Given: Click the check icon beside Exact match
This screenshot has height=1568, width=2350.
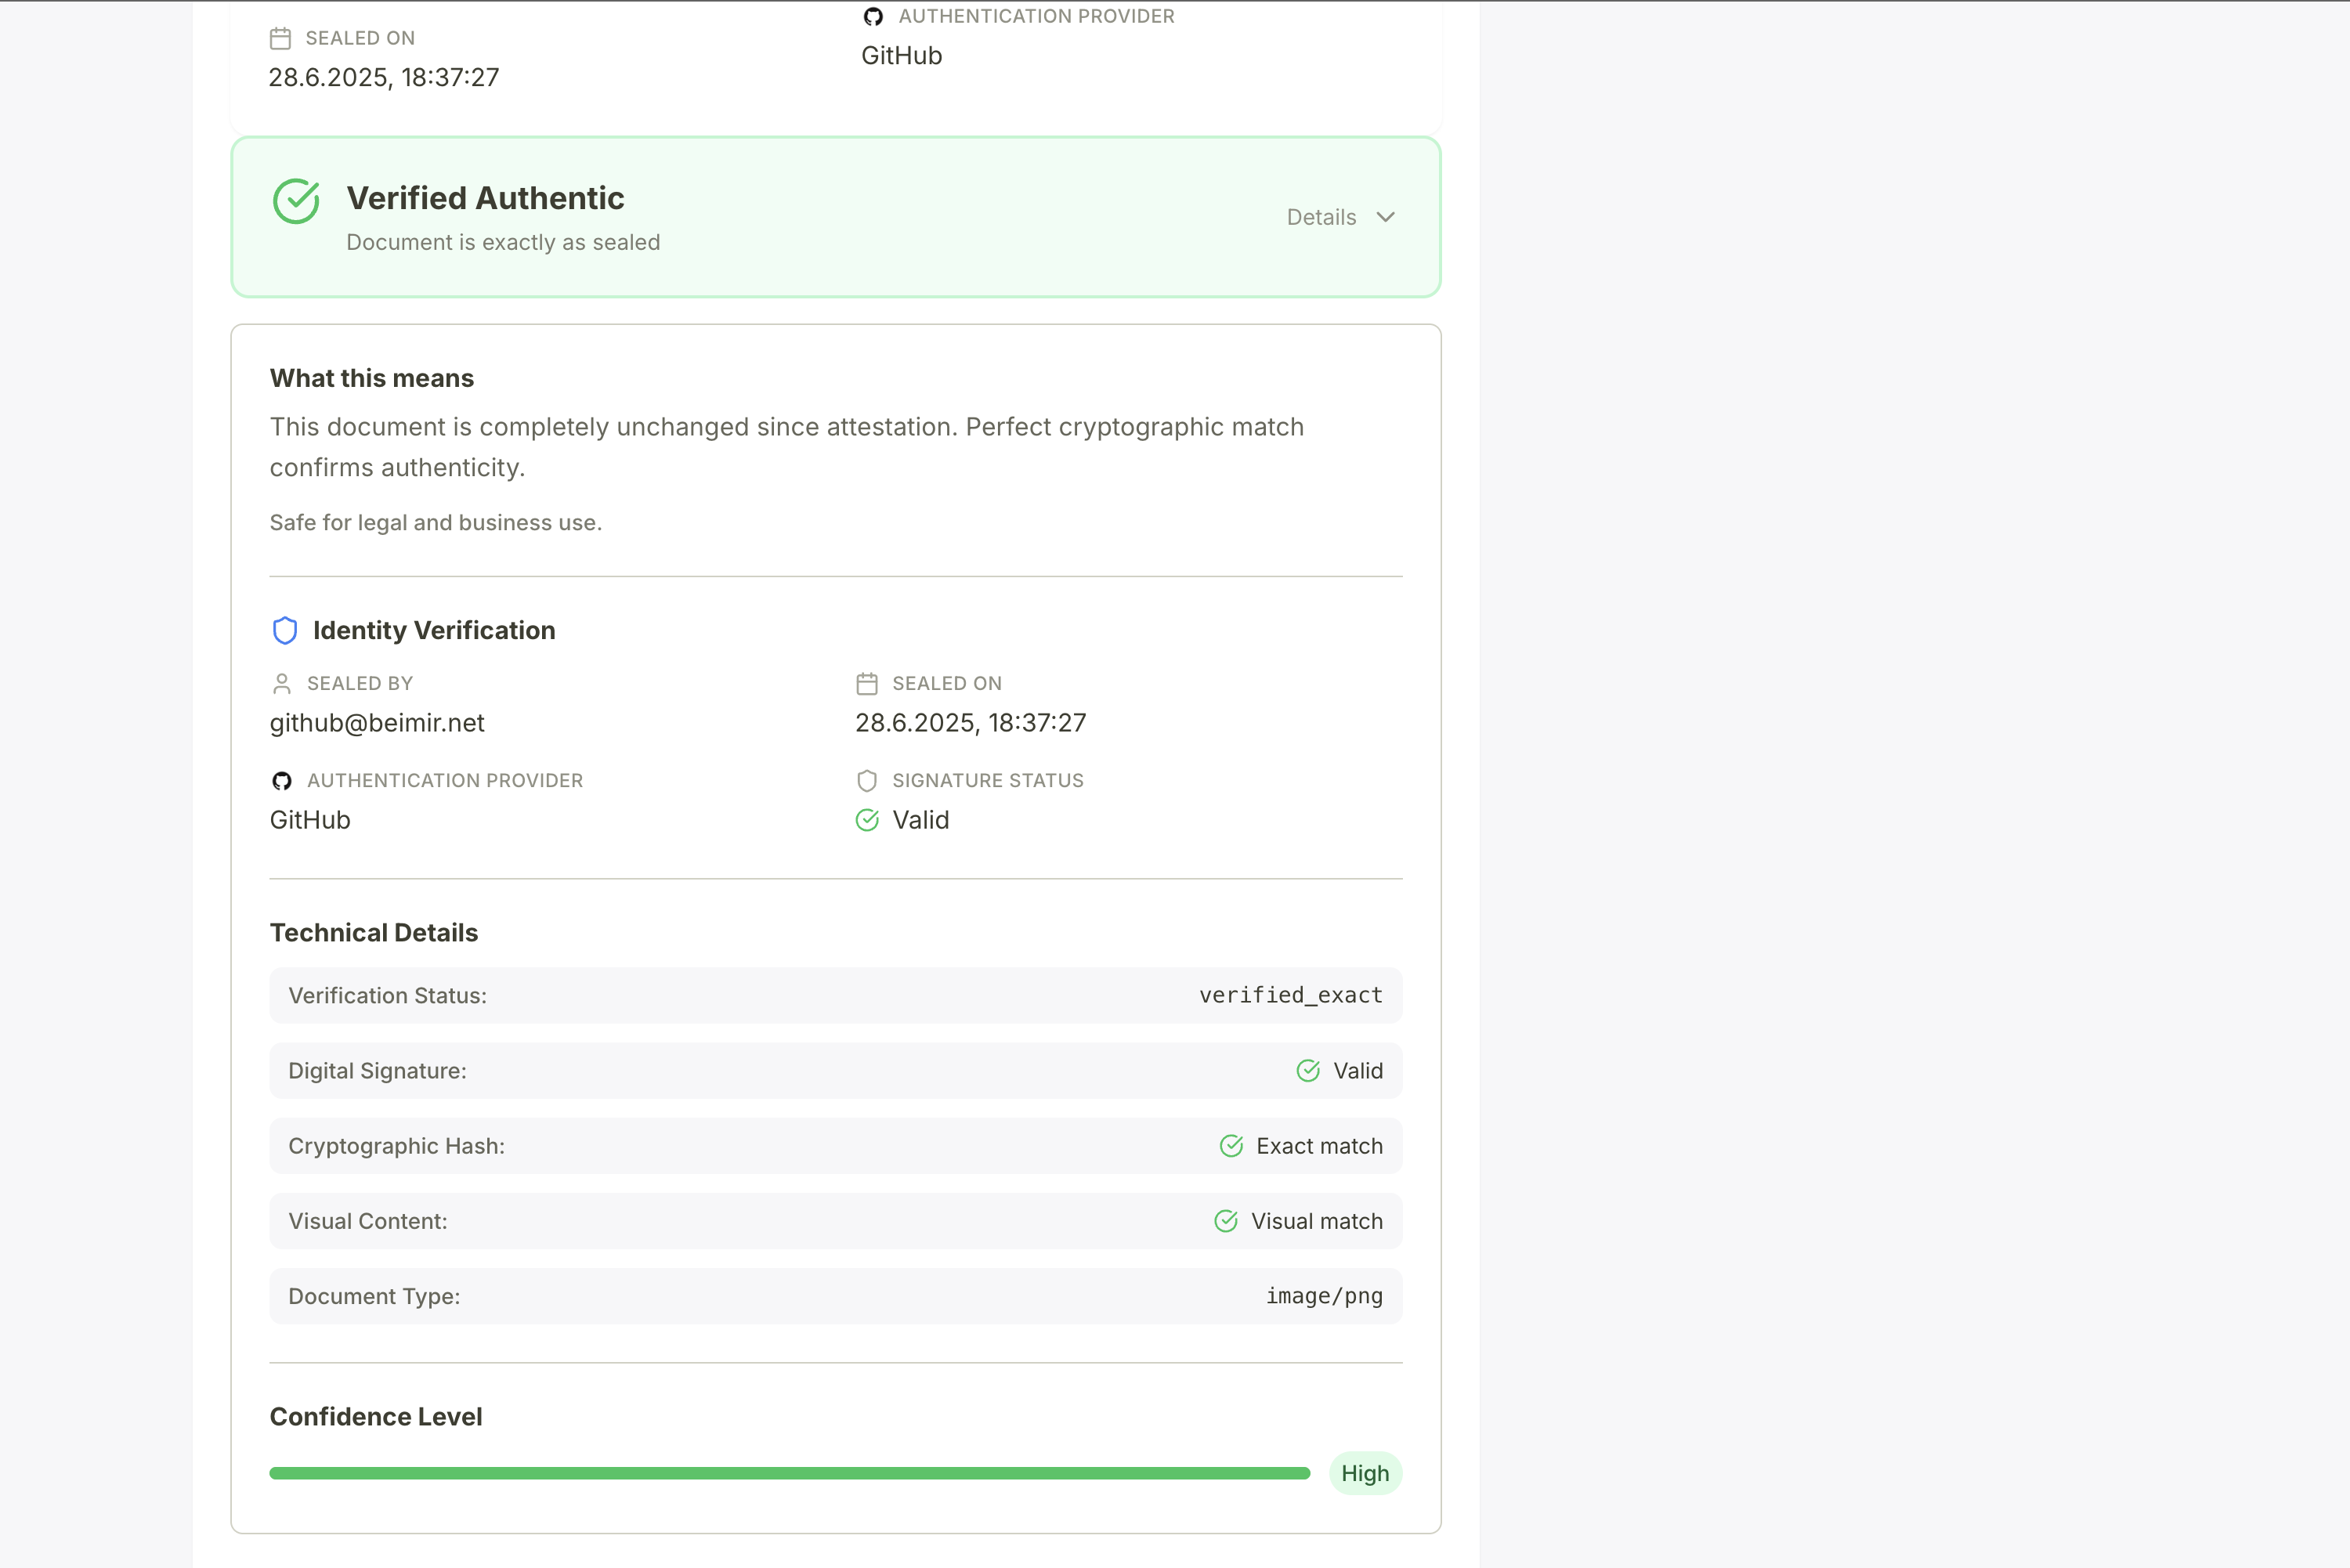Looking at the screenshot, I should click(1231, 1146).
